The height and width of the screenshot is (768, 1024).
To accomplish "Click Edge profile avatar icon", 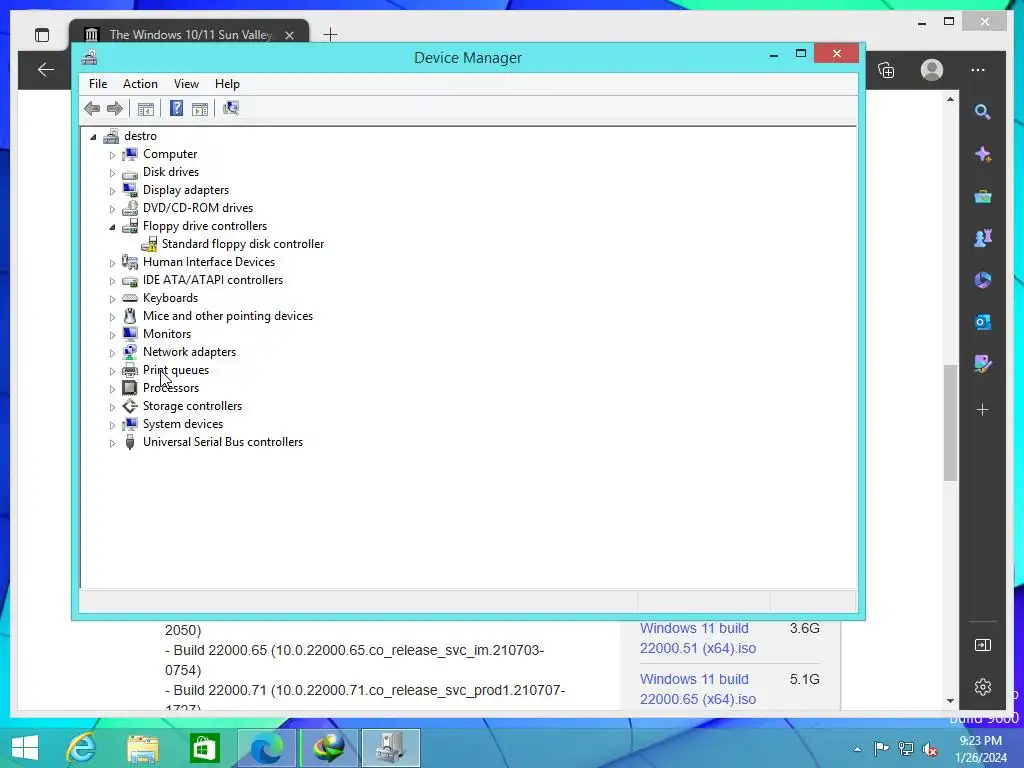I will pyautogui.click(x=932, y=70).
